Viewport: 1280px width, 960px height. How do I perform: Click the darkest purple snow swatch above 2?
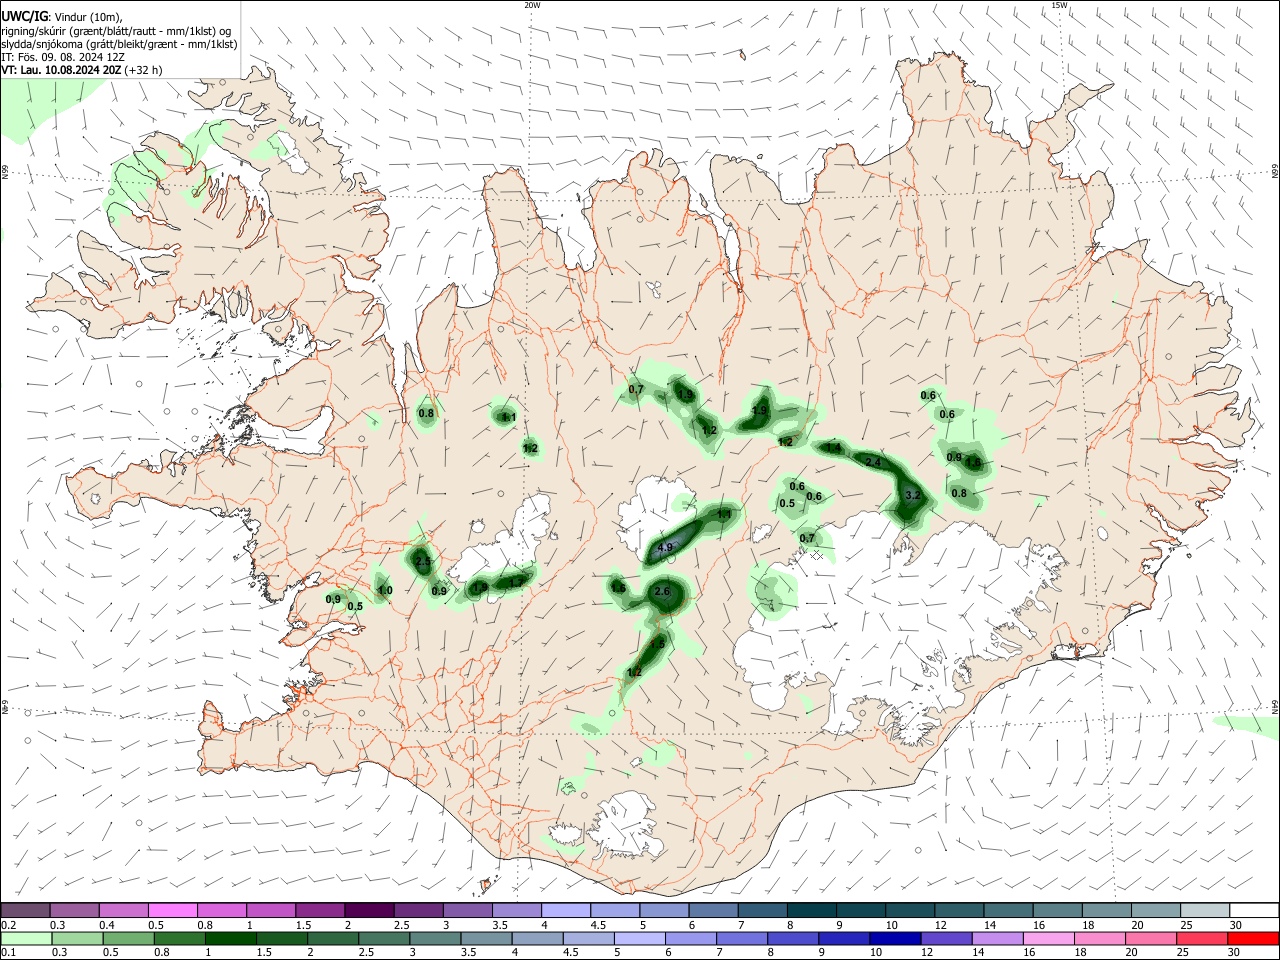tap(368, 910)
